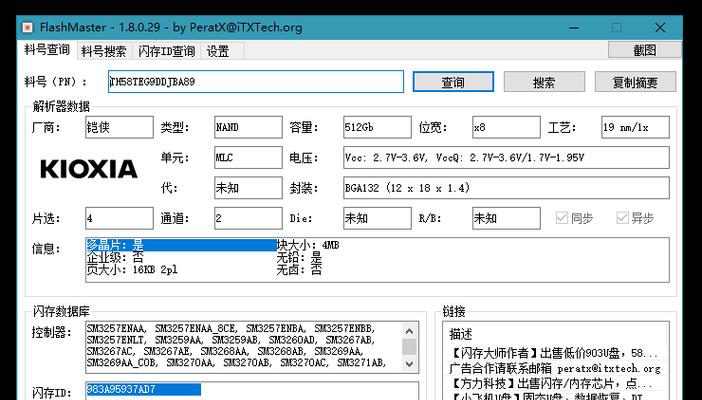The height and width of the screenshot is (400, 702).
Task: Click the 厂商 field showing 铠侠
Action: (x=119, y=127)
